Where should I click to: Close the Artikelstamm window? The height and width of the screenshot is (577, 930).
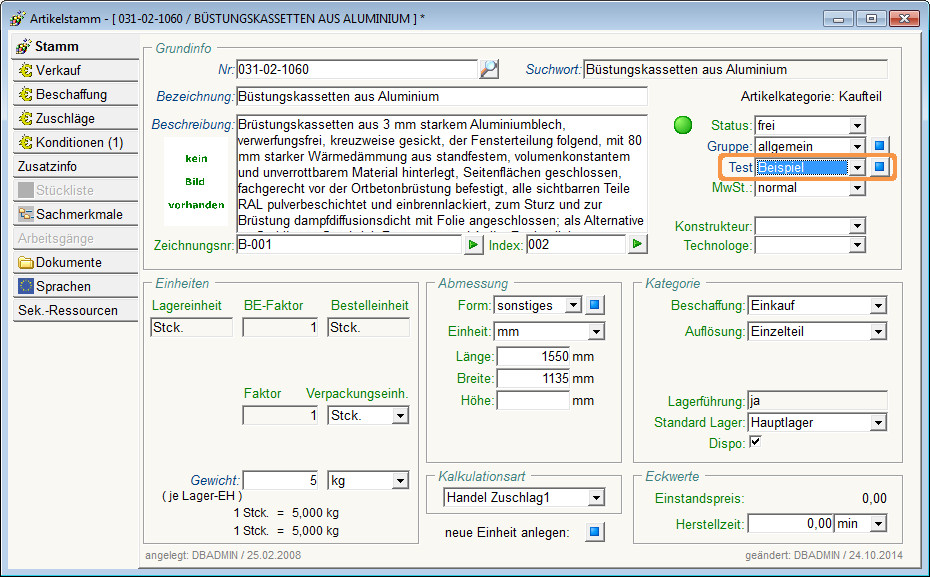pyautogui.click(x=904, y=18)
